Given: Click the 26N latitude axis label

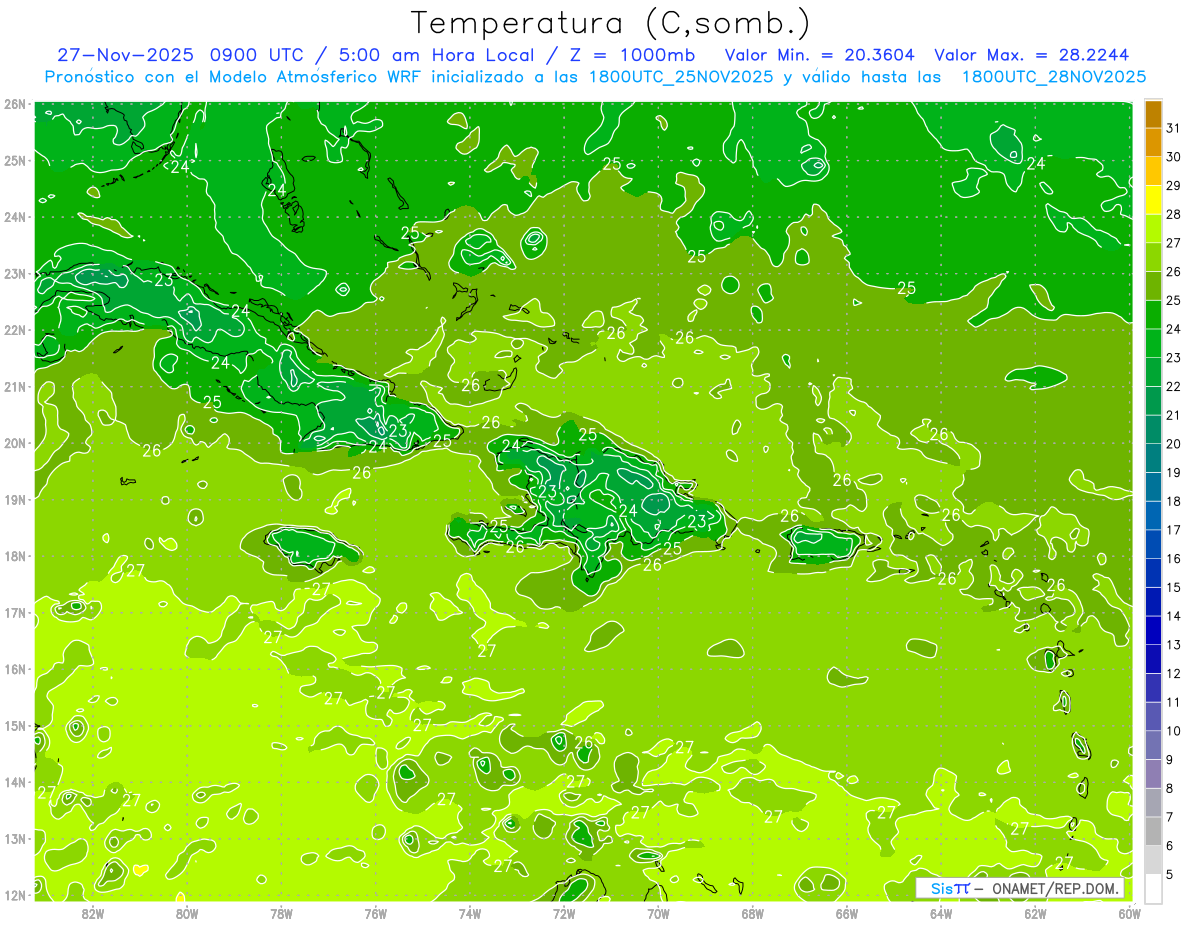Looking at the screenshot, I should tap(14, 104).
